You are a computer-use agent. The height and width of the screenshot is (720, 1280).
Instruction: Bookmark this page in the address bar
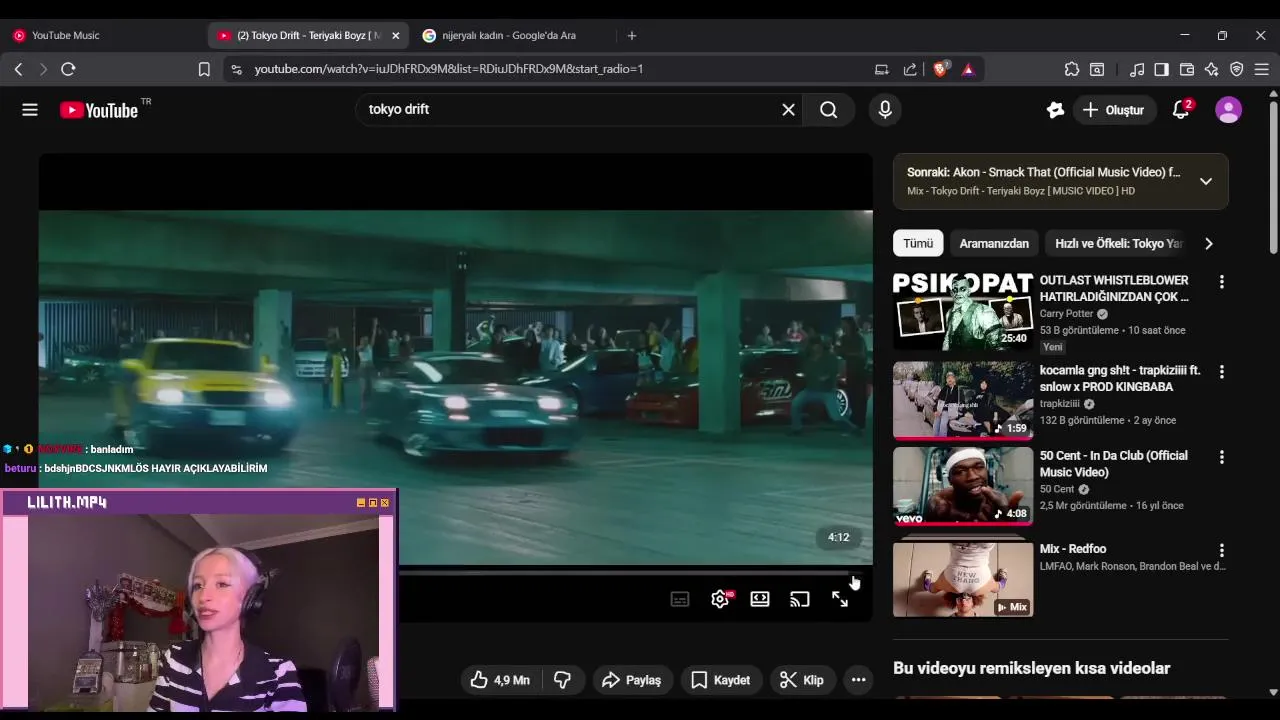[x=204, y=69]
